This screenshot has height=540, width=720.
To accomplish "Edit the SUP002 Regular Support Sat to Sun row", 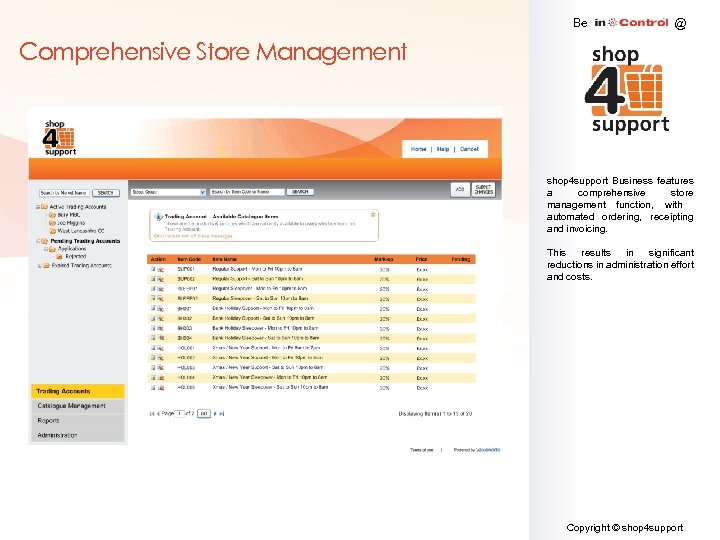I will click(153, 279).
